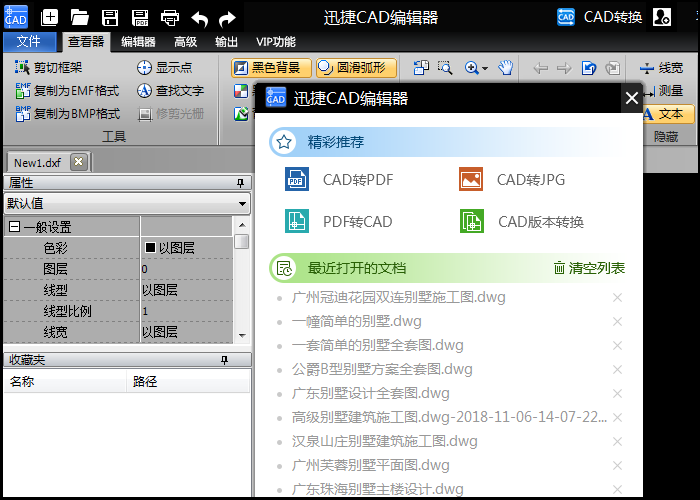Click the zoom window magnifier icon
Image resolution: width=700 pixels, height=500 pixels.
click(445, 68)
